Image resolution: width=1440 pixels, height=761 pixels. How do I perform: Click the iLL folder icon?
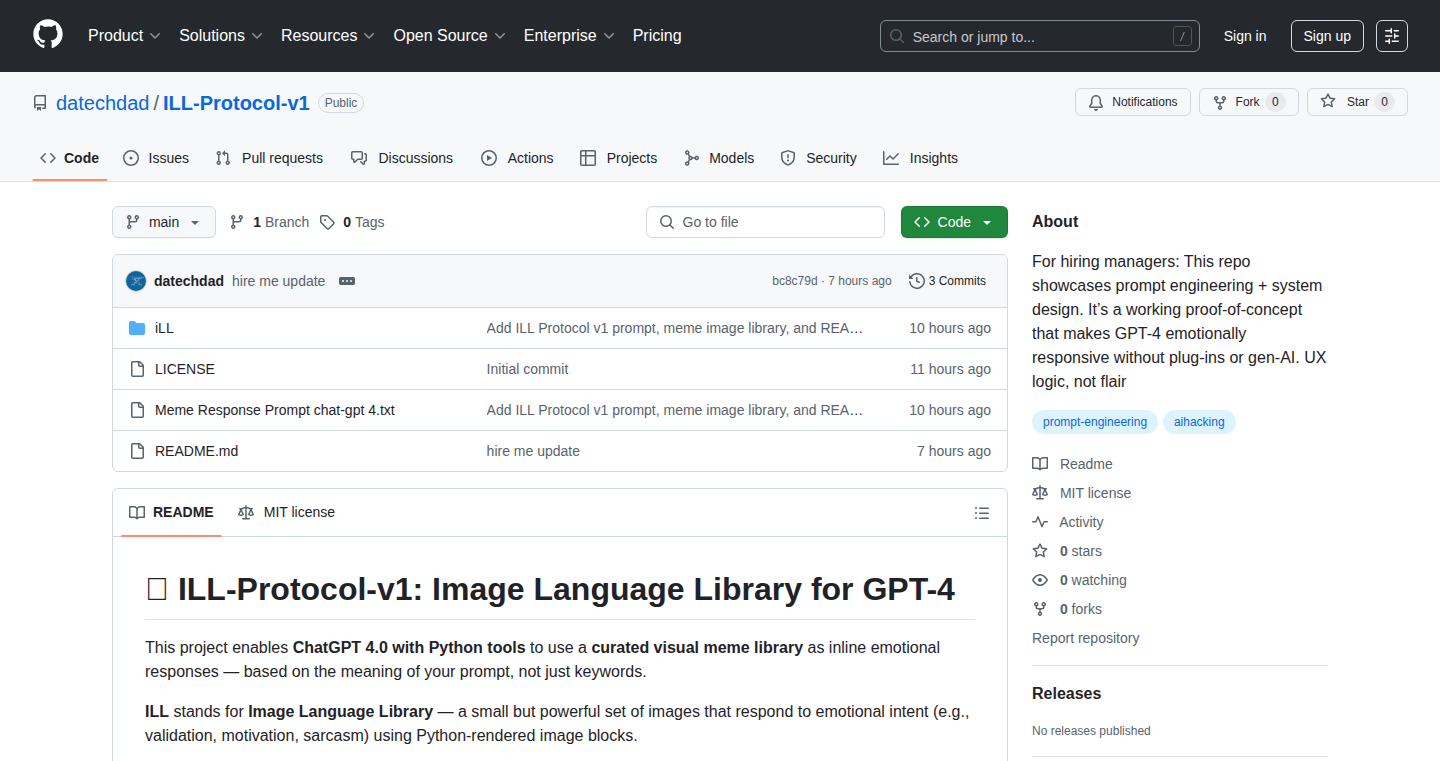137,328
